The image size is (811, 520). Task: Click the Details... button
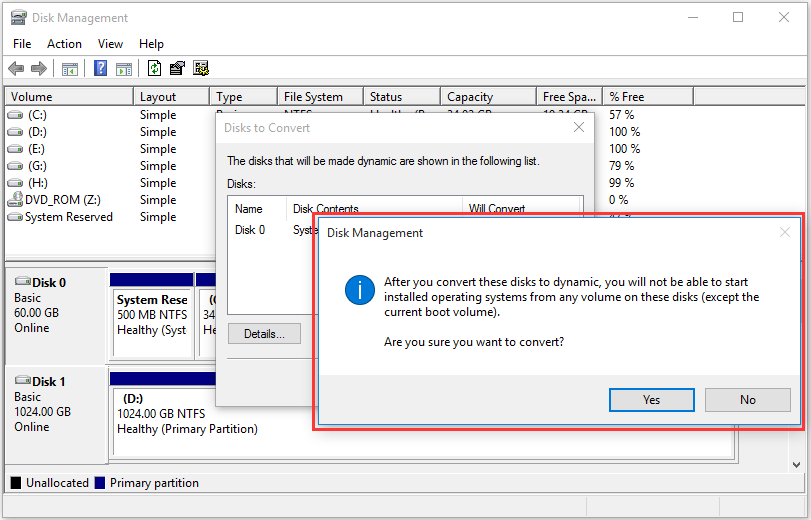coord(264,334)
